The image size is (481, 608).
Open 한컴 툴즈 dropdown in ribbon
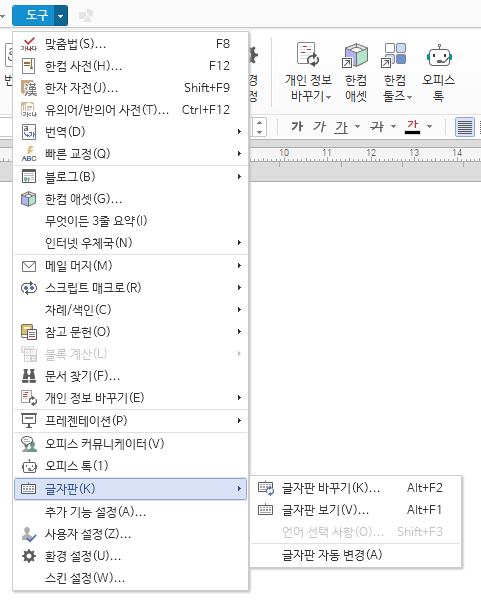pyautogui.click(x=410, y=97)
